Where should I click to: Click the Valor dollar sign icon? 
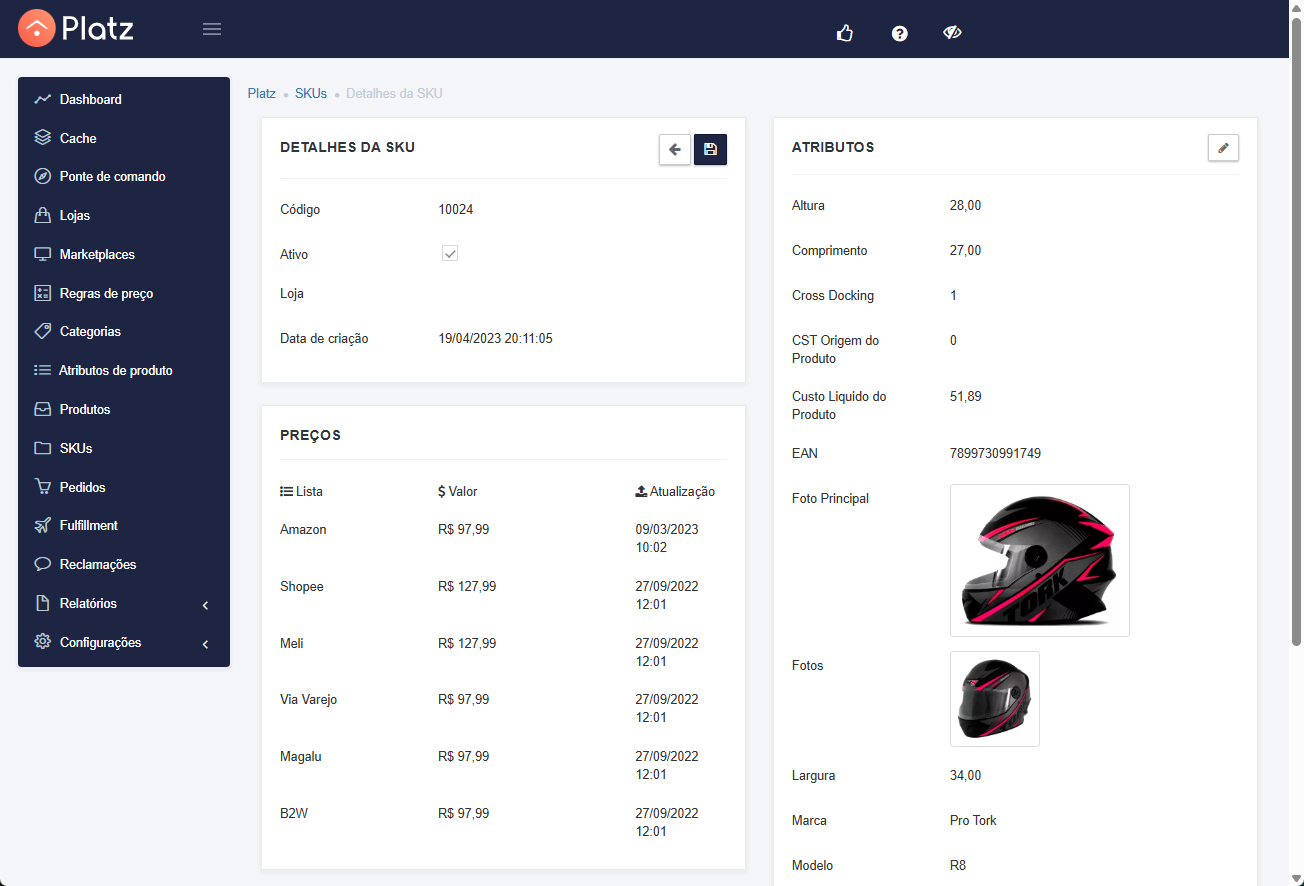442,491
